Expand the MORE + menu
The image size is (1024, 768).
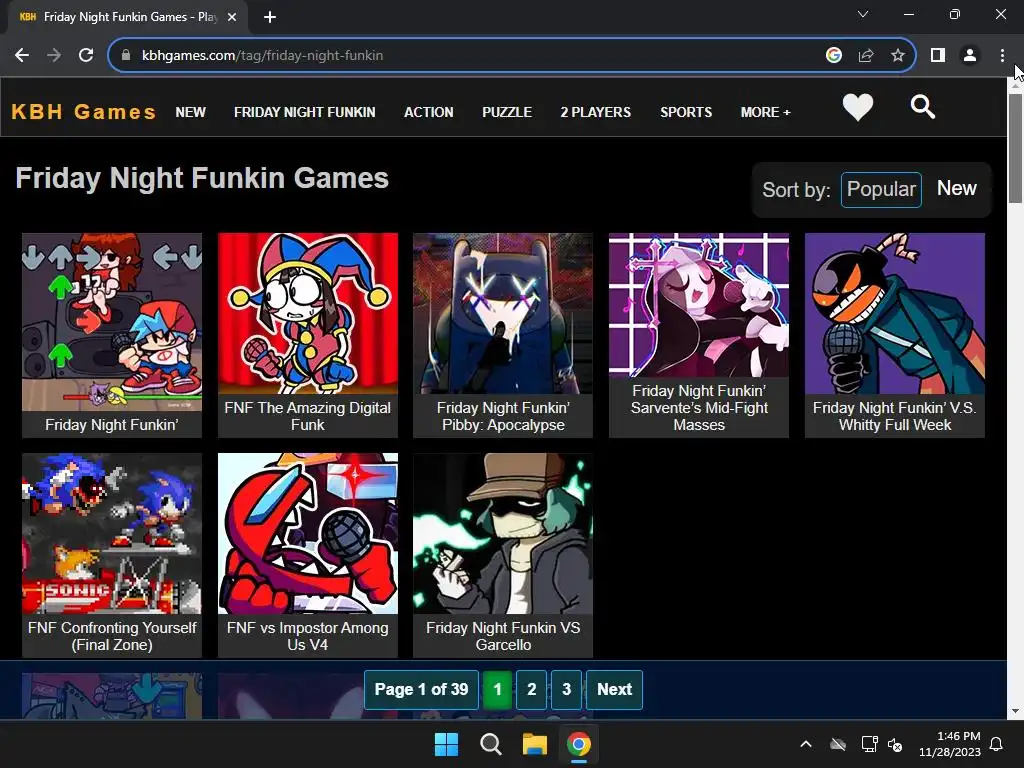pos(765,112)
